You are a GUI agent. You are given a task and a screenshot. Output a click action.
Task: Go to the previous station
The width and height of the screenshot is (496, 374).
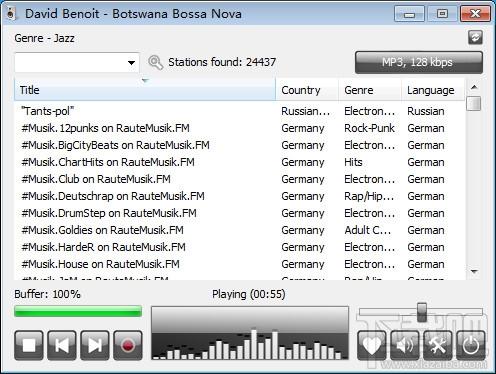(x=62, y=345)
